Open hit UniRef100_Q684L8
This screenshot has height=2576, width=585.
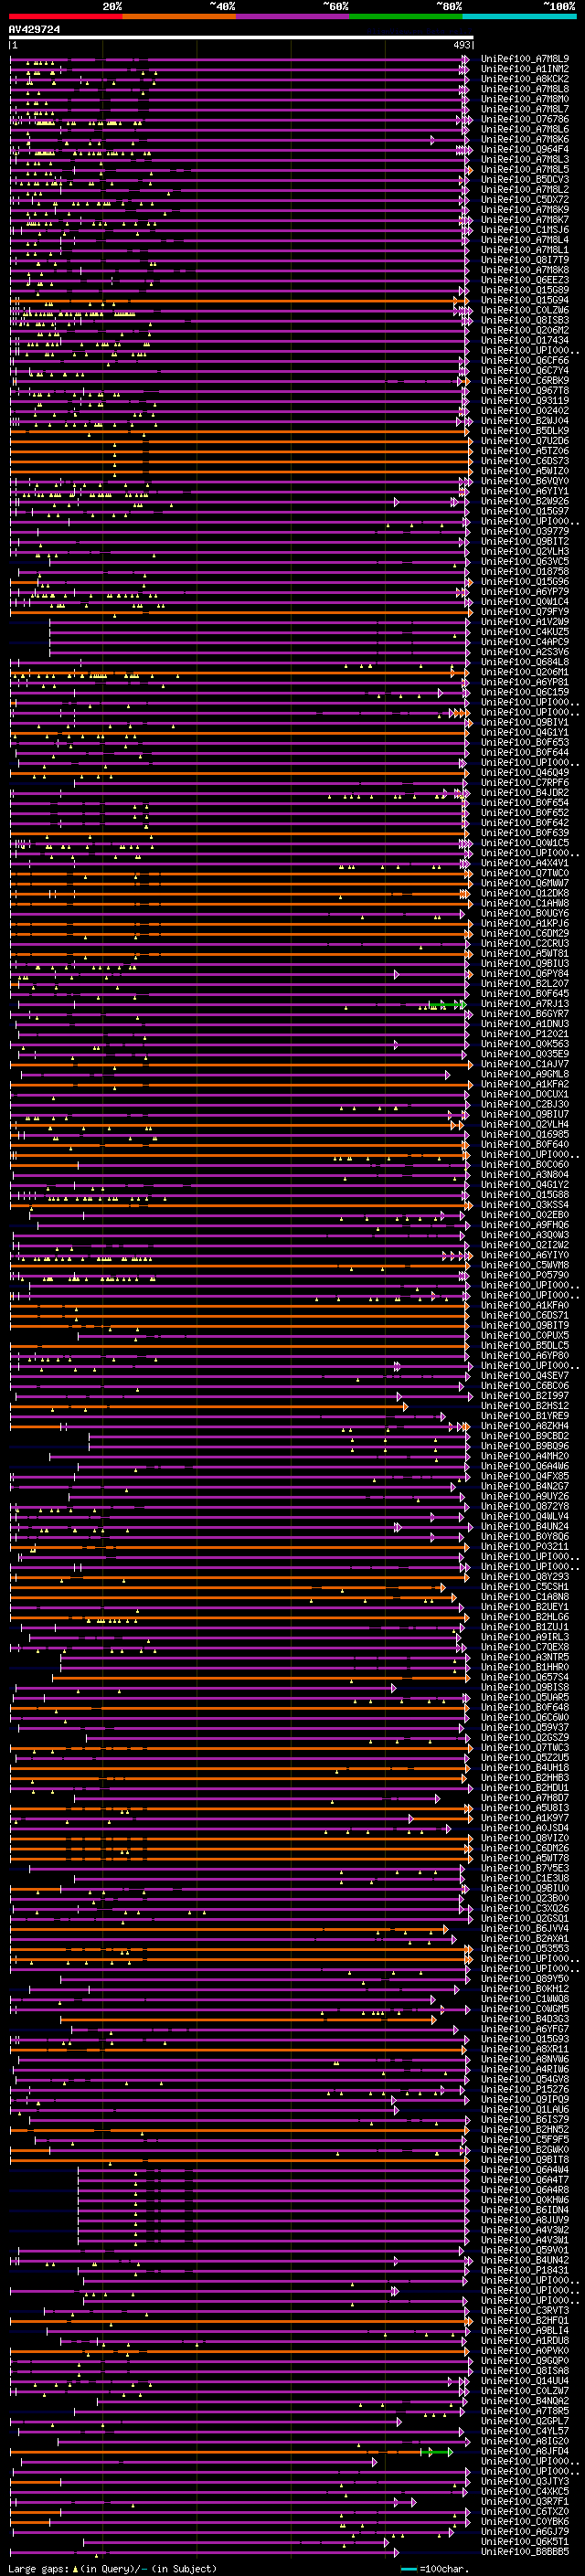525,662
